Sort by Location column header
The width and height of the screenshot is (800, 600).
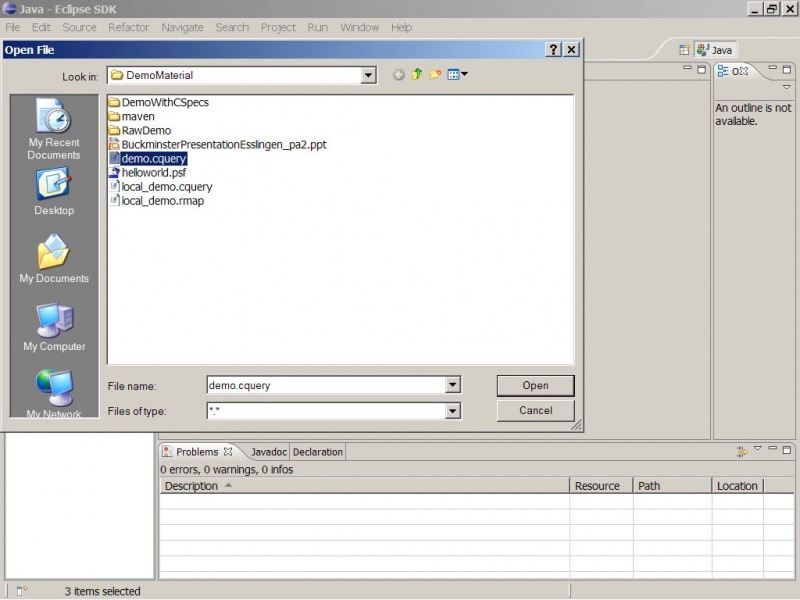[x=738, y=486]
